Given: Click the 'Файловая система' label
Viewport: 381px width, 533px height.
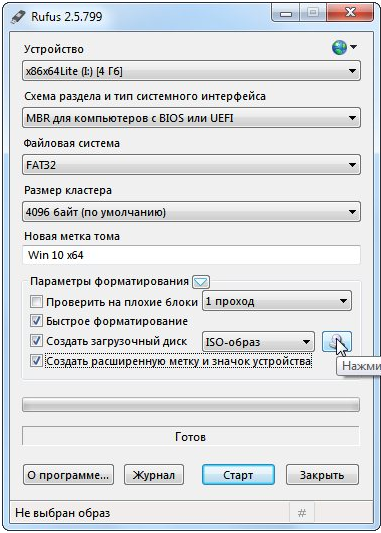Looking at the screenshot, I should coord(71,143).
